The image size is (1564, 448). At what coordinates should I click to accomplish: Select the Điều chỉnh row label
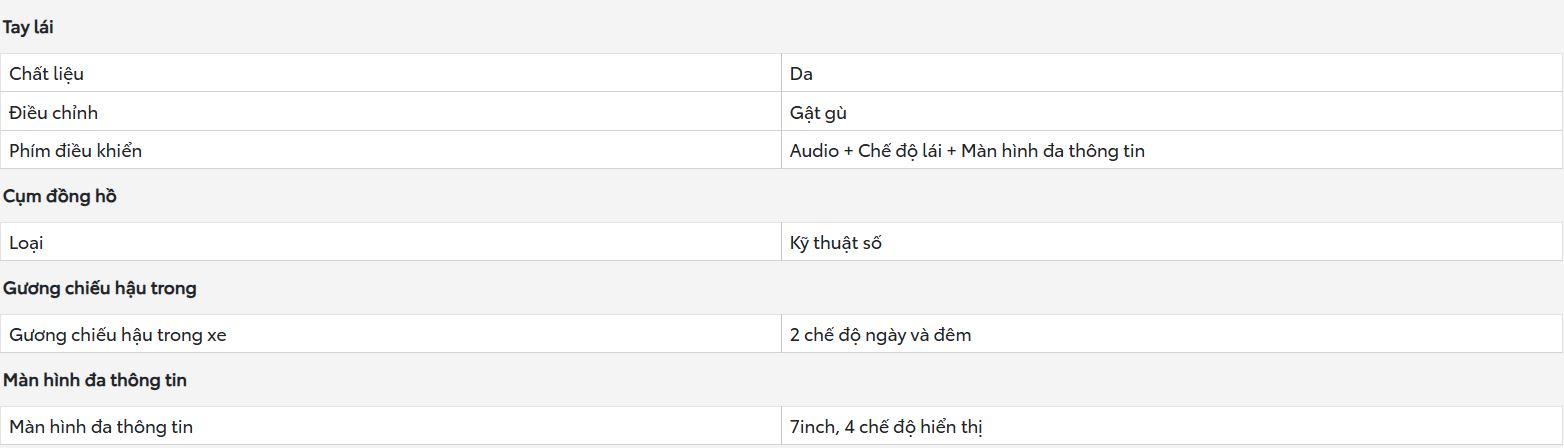point(54,112)
